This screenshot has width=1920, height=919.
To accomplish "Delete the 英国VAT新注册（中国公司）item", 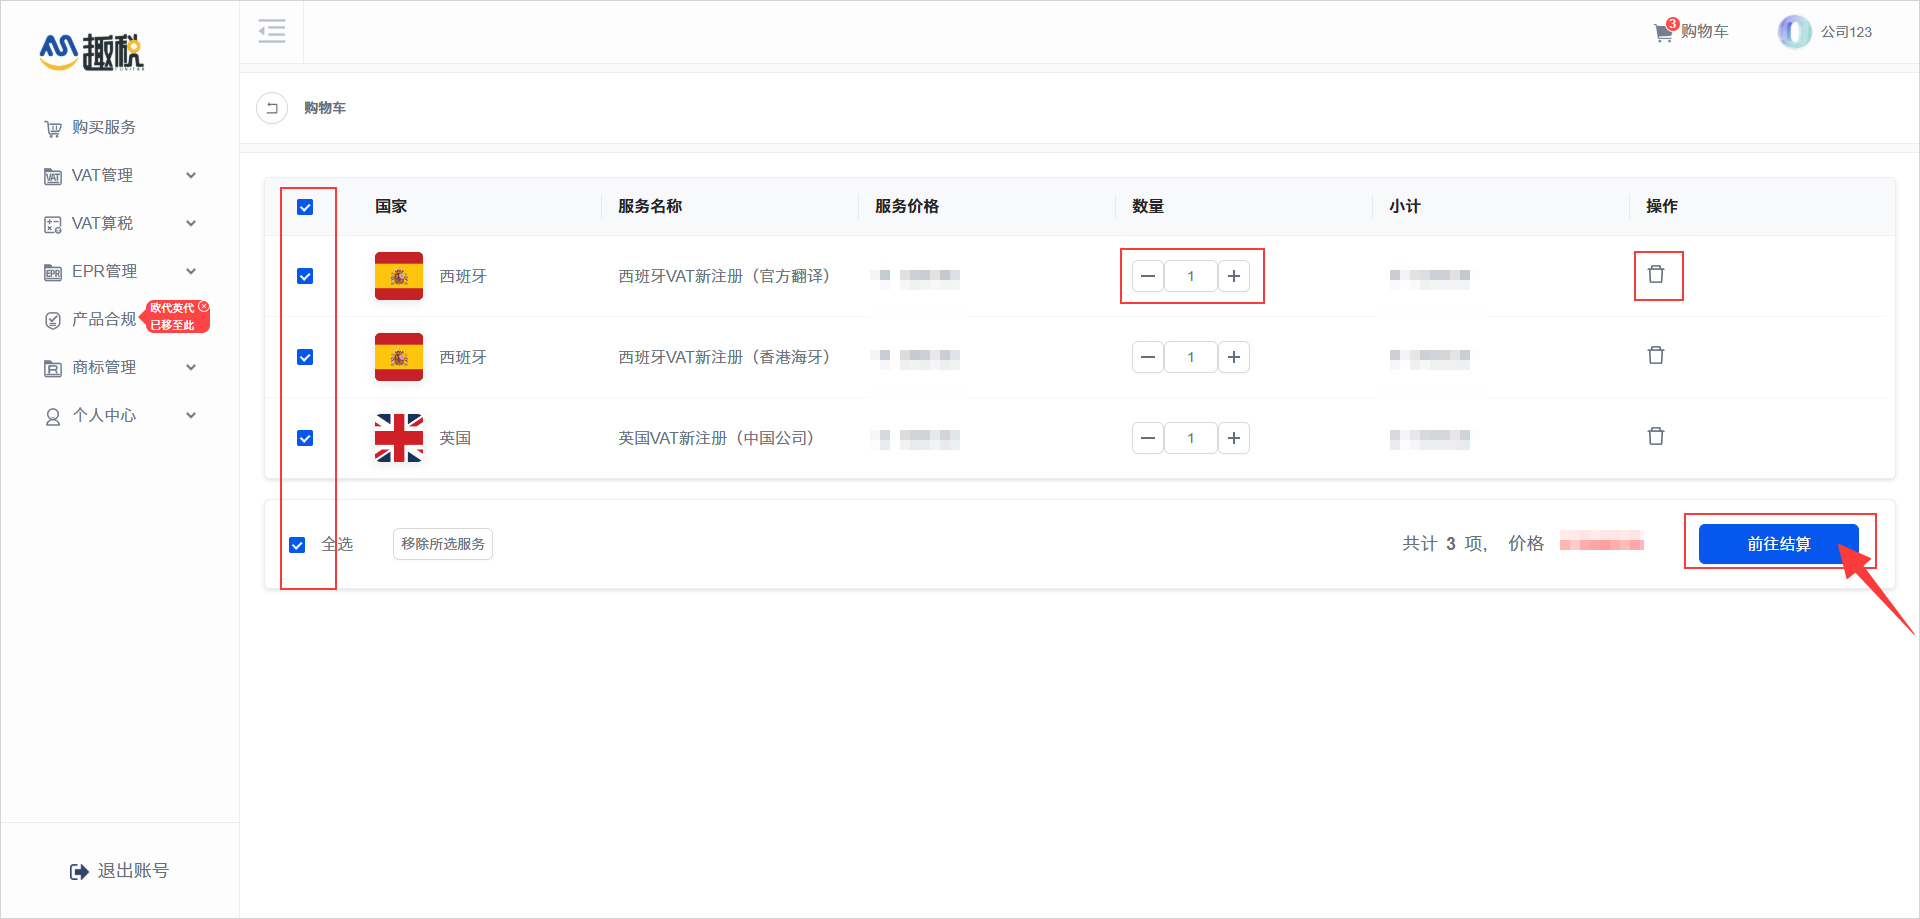I will [x=1656, y=436].
